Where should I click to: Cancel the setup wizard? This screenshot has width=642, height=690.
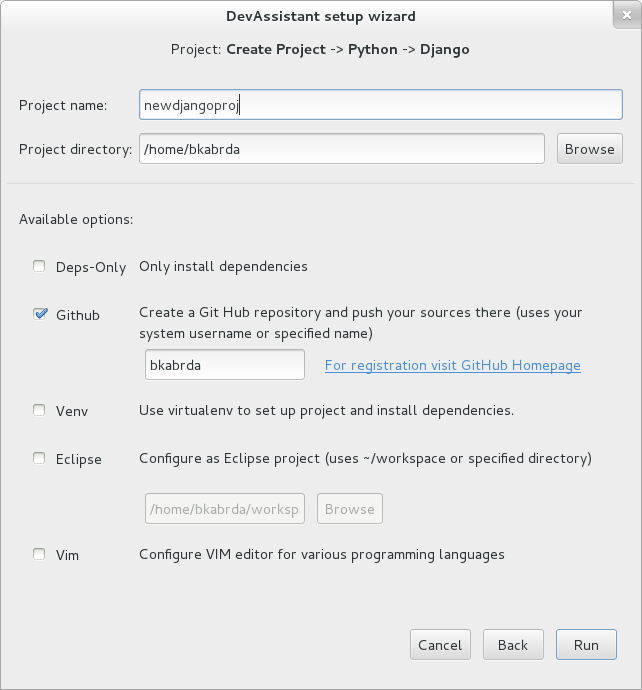click(440, 645)
